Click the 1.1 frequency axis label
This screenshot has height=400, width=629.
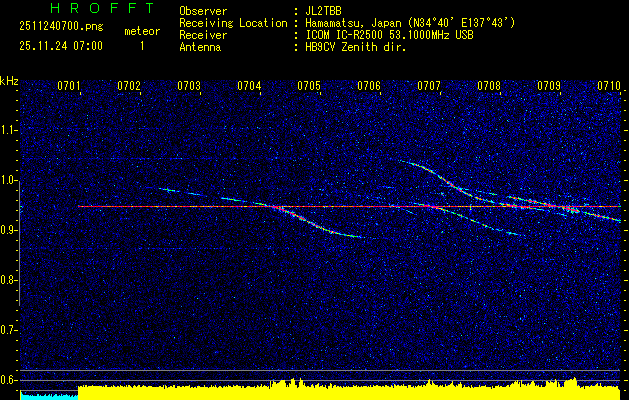[9, 130]
